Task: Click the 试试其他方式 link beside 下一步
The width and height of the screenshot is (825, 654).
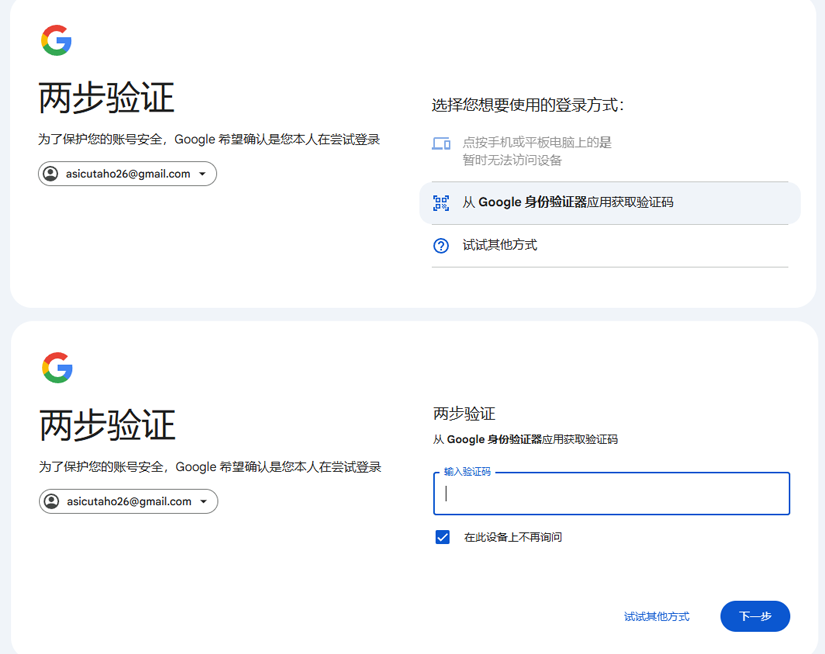Action: (x=657, y=617)
